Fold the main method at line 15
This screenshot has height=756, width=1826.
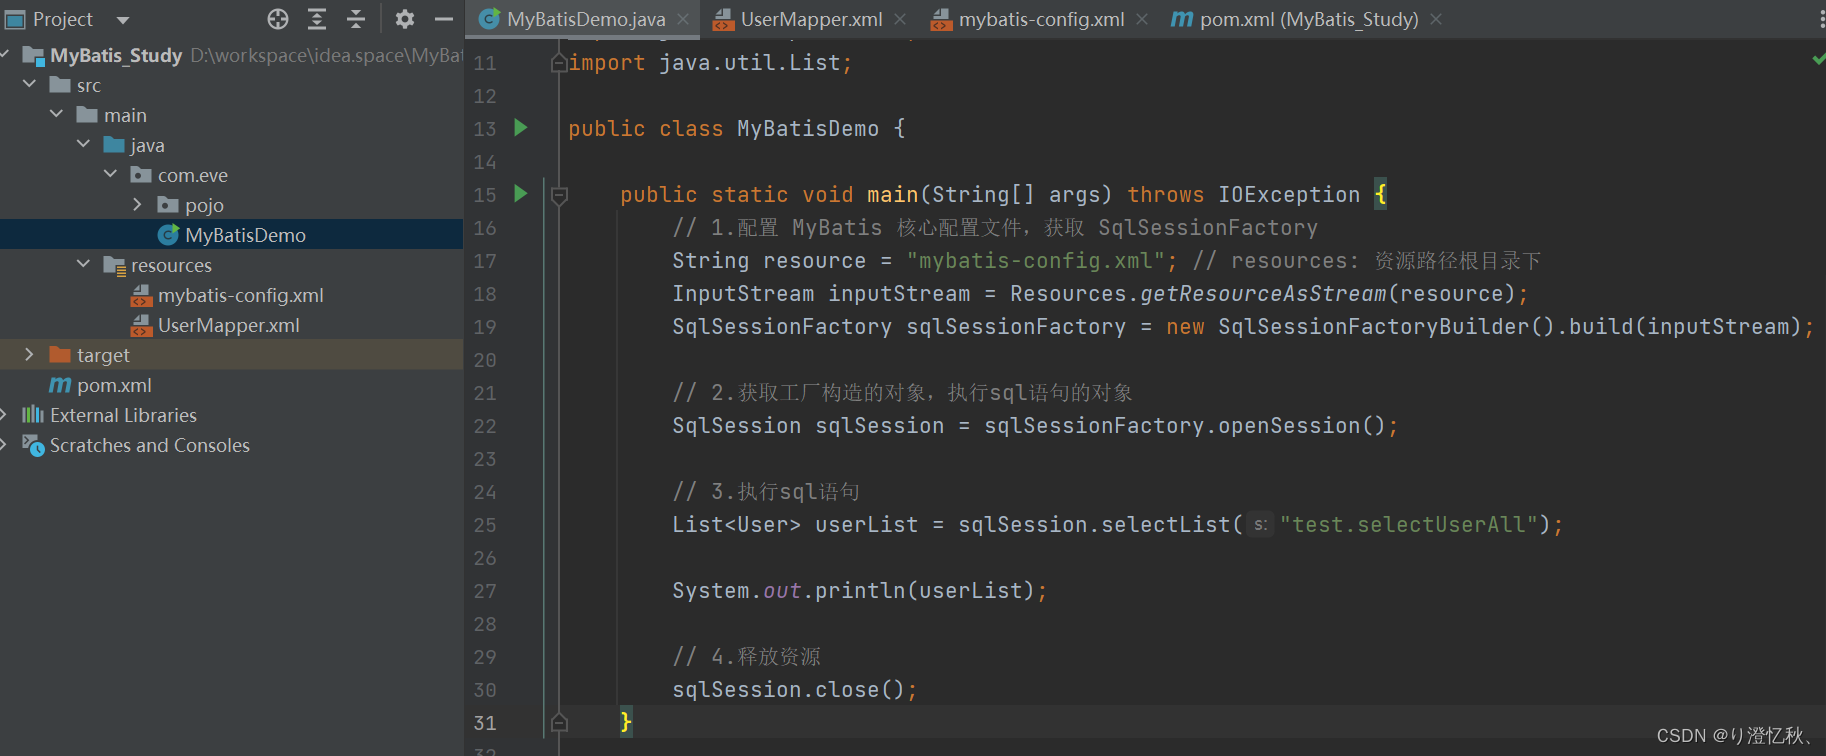coord(559,195)
